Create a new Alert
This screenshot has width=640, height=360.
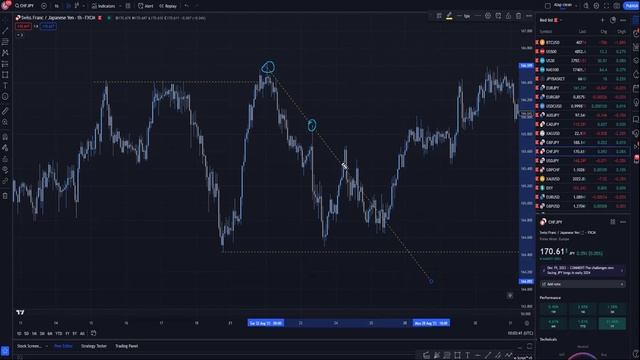(x=146, y=6)
